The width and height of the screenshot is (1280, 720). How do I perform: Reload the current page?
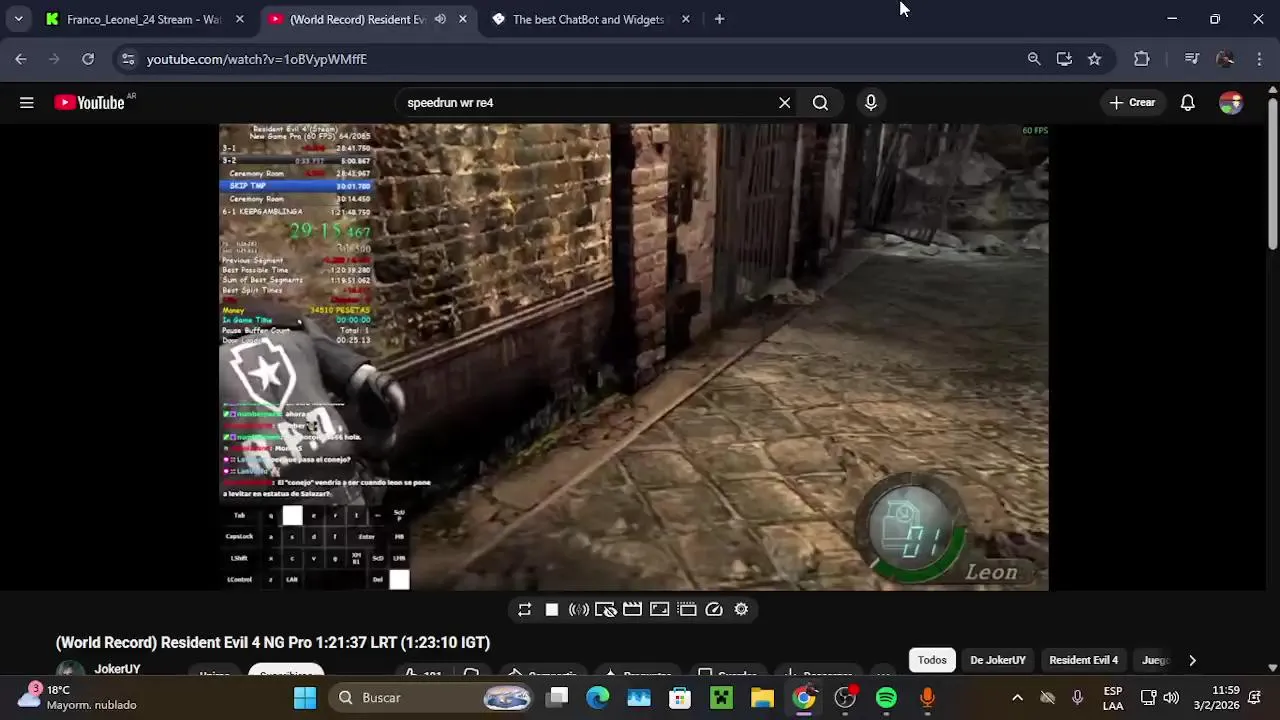(88, 59)
